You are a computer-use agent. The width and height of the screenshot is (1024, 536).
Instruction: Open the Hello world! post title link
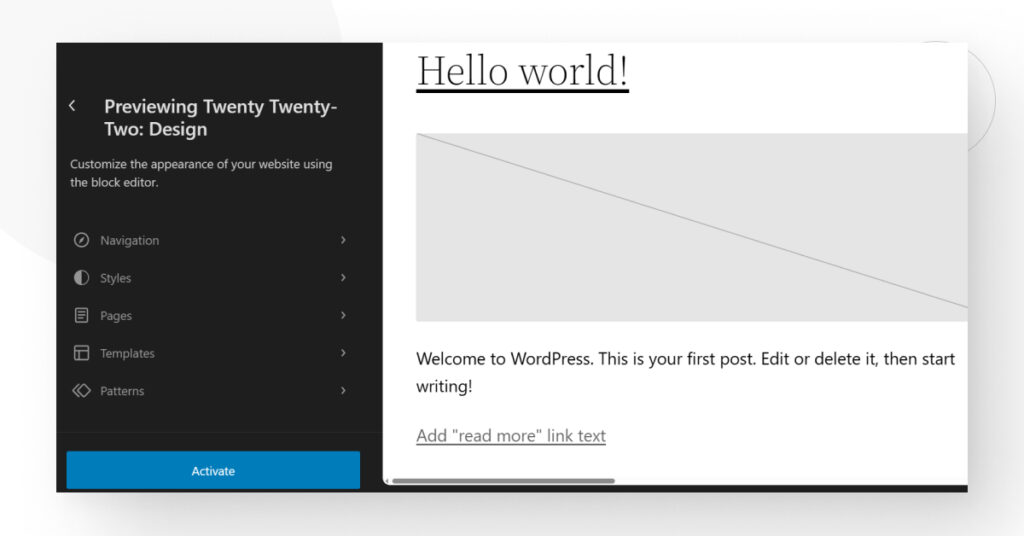[x=522, y=71]
